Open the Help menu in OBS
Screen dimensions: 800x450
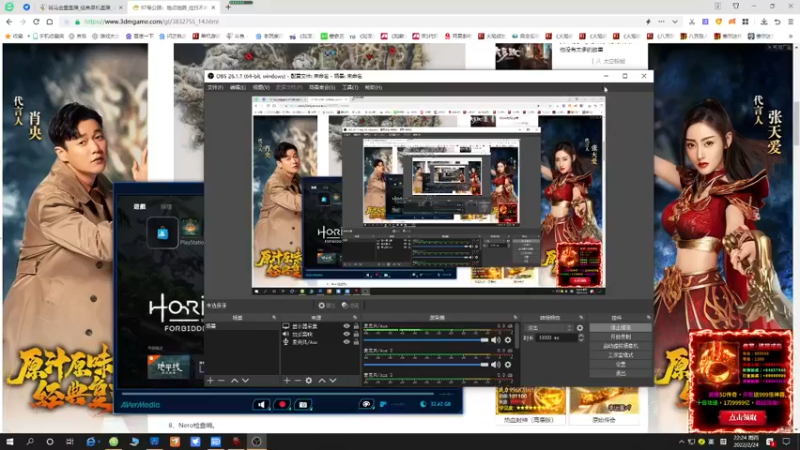[x=373, y=87]
